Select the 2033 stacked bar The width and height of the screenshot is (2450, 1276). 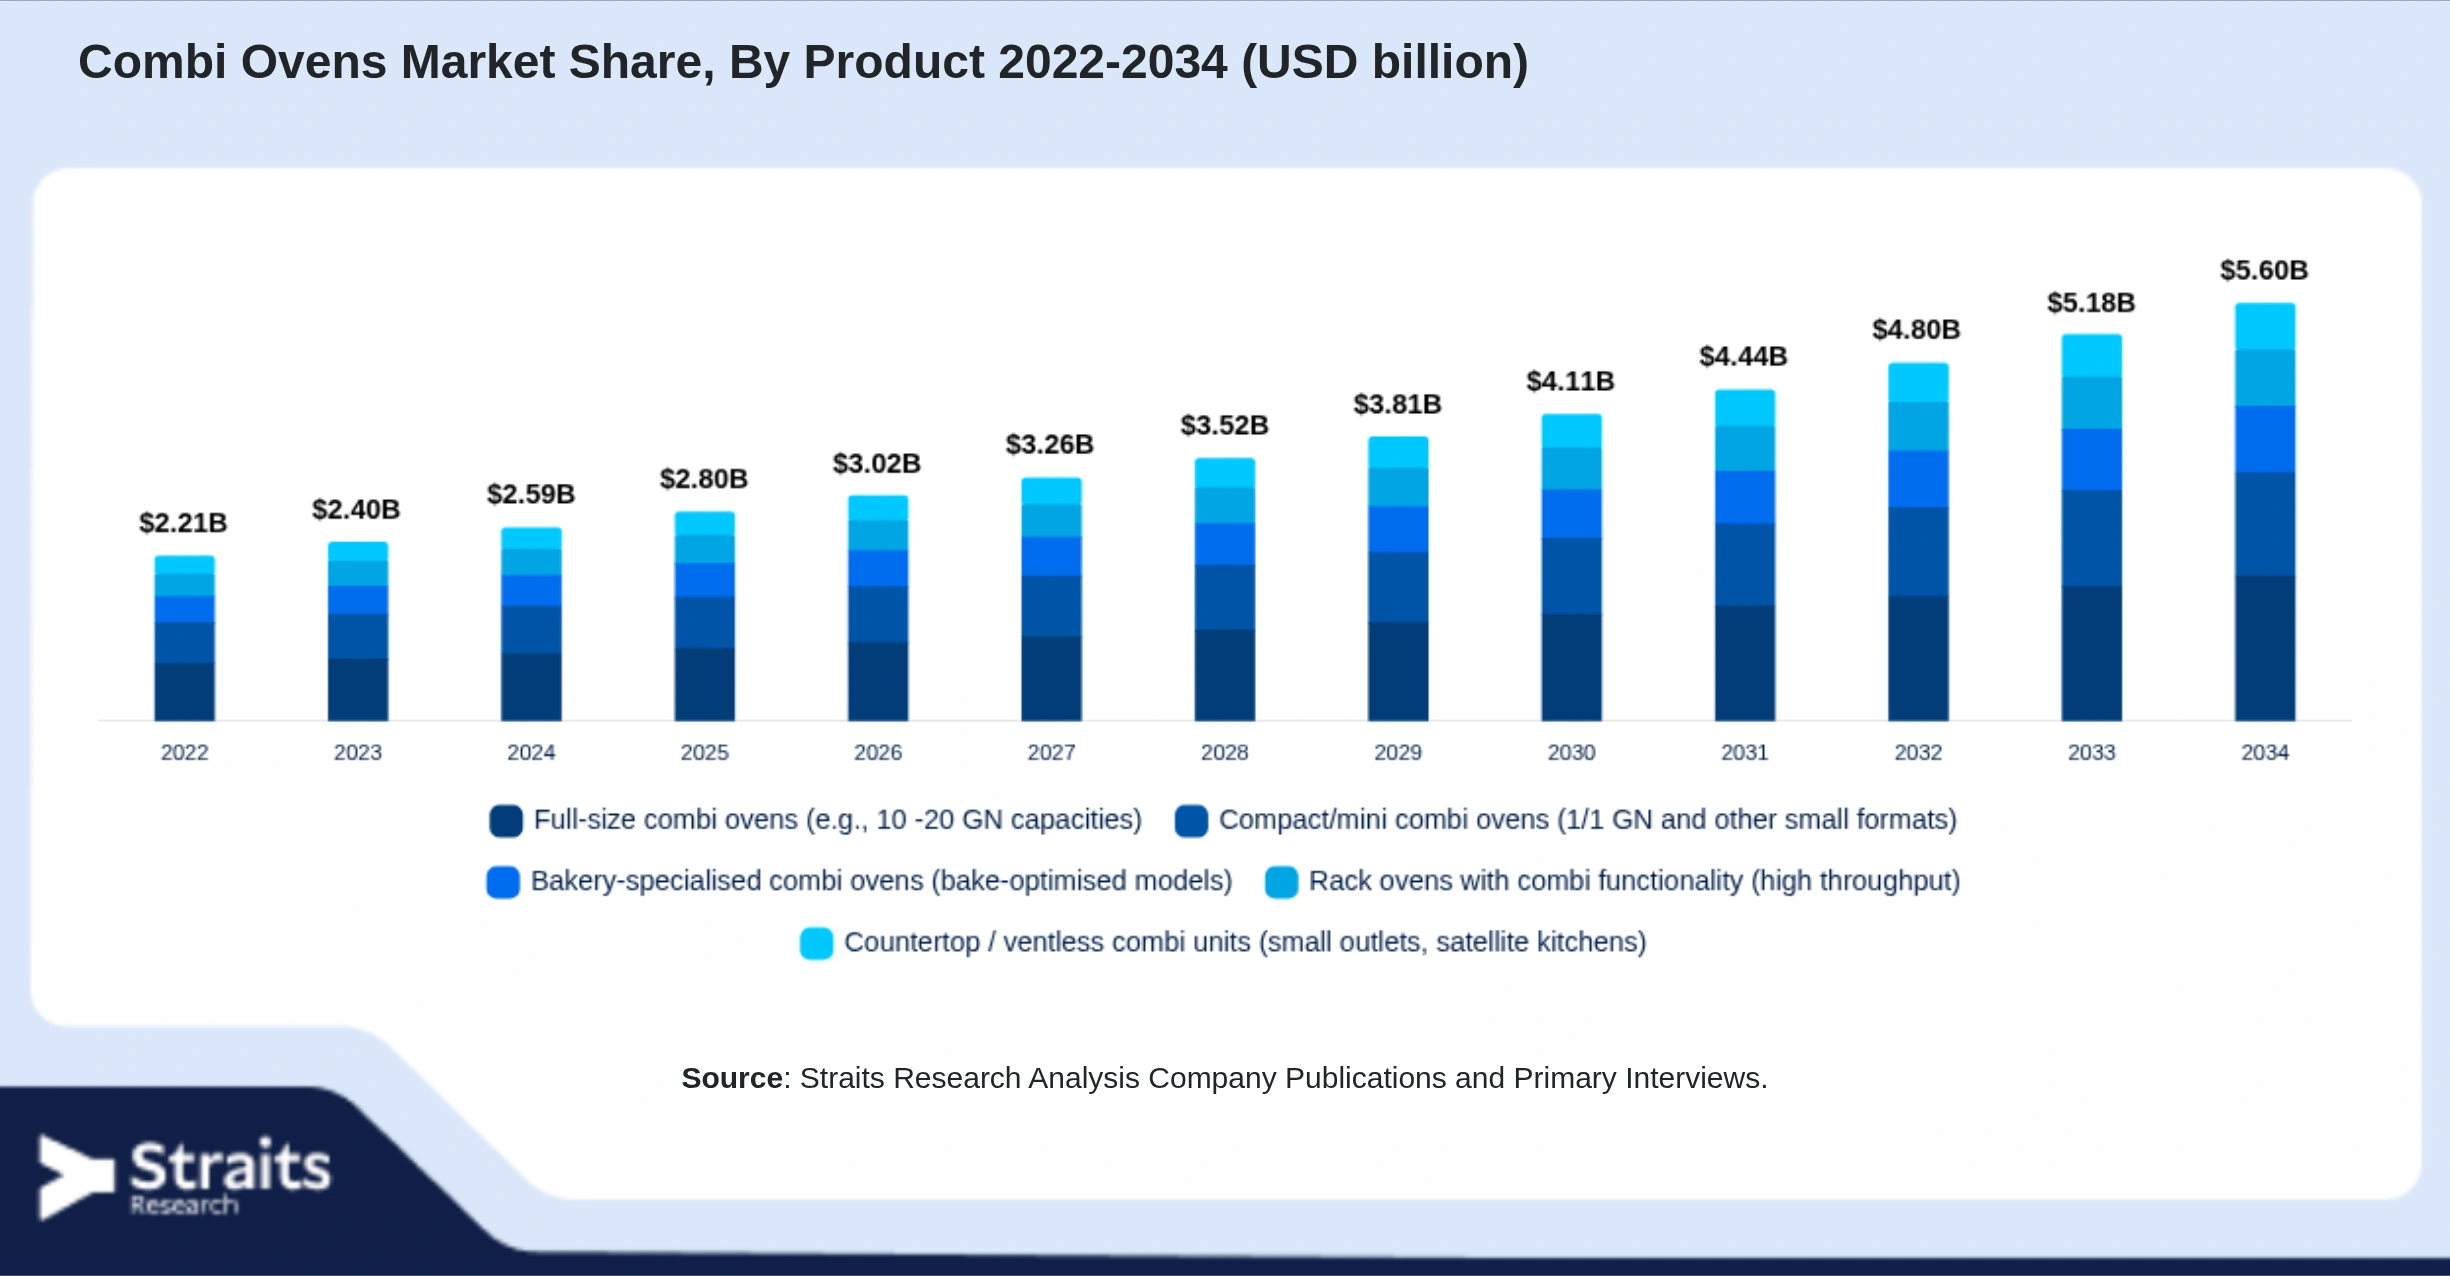[x=2092, y=528]
